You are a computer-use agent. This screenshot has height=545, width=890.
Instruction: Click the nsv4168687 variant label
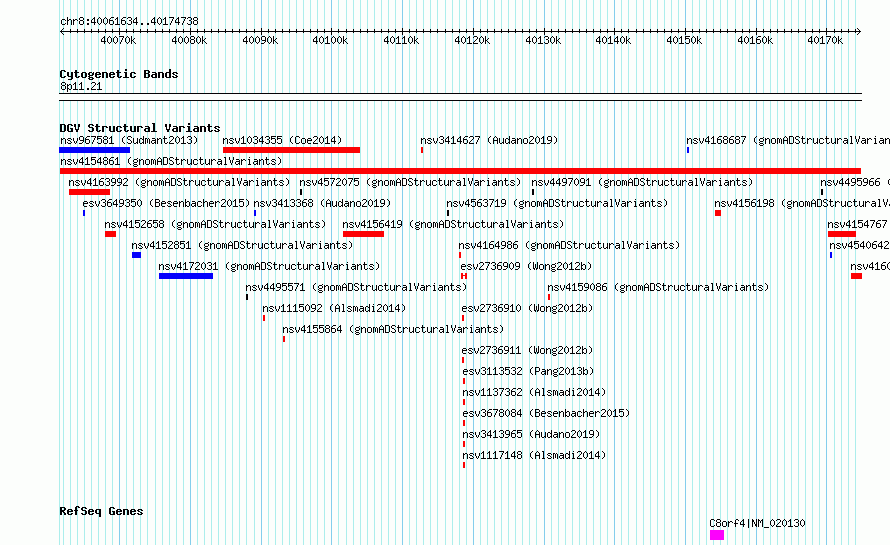(x=788, y=140)
